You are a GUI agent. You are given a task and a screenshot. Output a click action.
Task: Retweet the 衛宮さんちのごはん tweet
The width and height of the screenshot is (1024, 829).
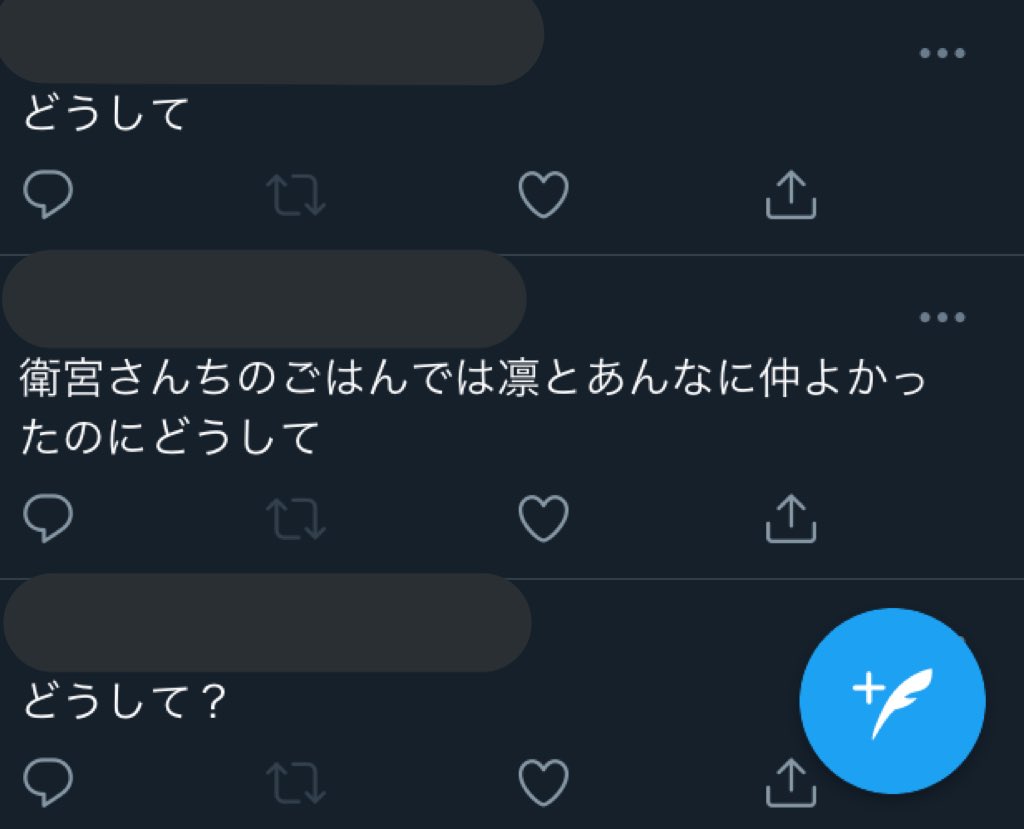(x=296, y=519)
